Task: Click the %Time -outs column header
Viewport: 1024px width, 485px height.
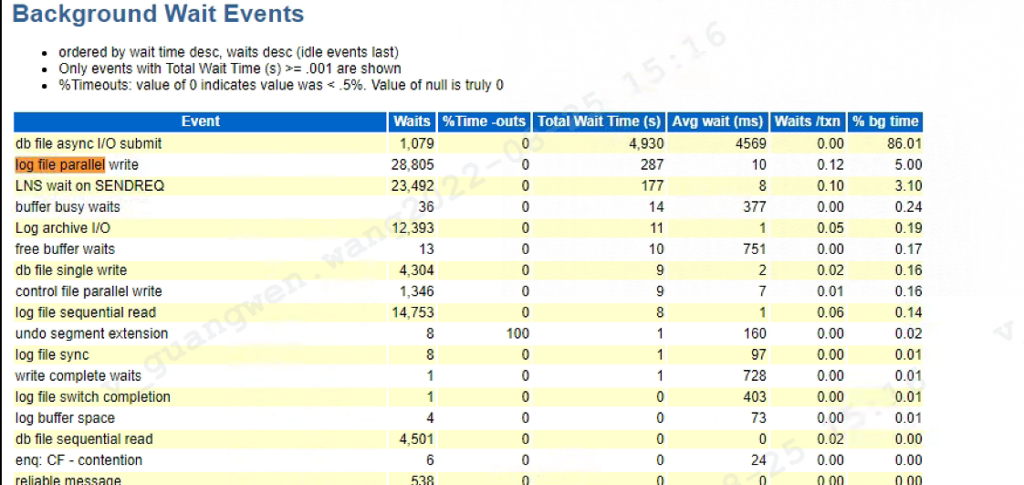Action: (x=485, y=121)
